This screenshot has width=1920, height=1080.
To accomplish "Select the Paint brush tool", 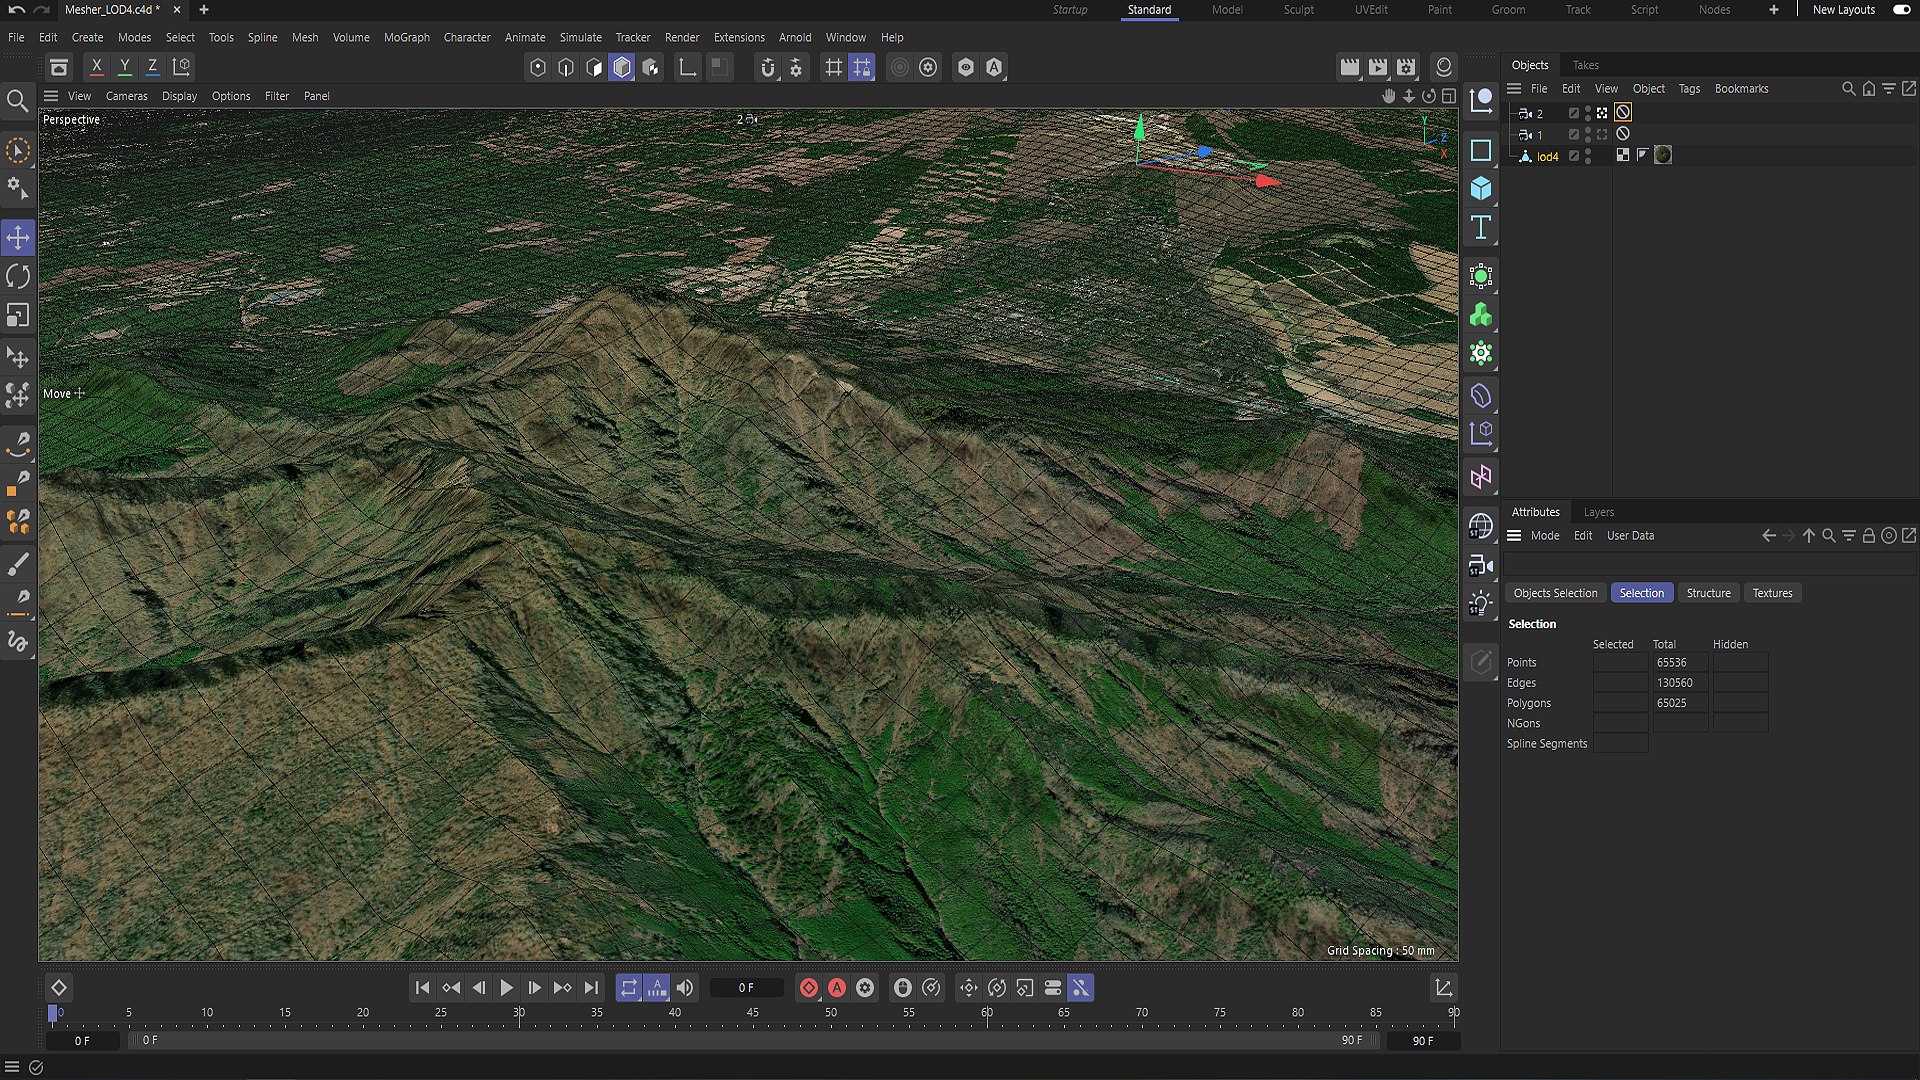I will point(18,565).
